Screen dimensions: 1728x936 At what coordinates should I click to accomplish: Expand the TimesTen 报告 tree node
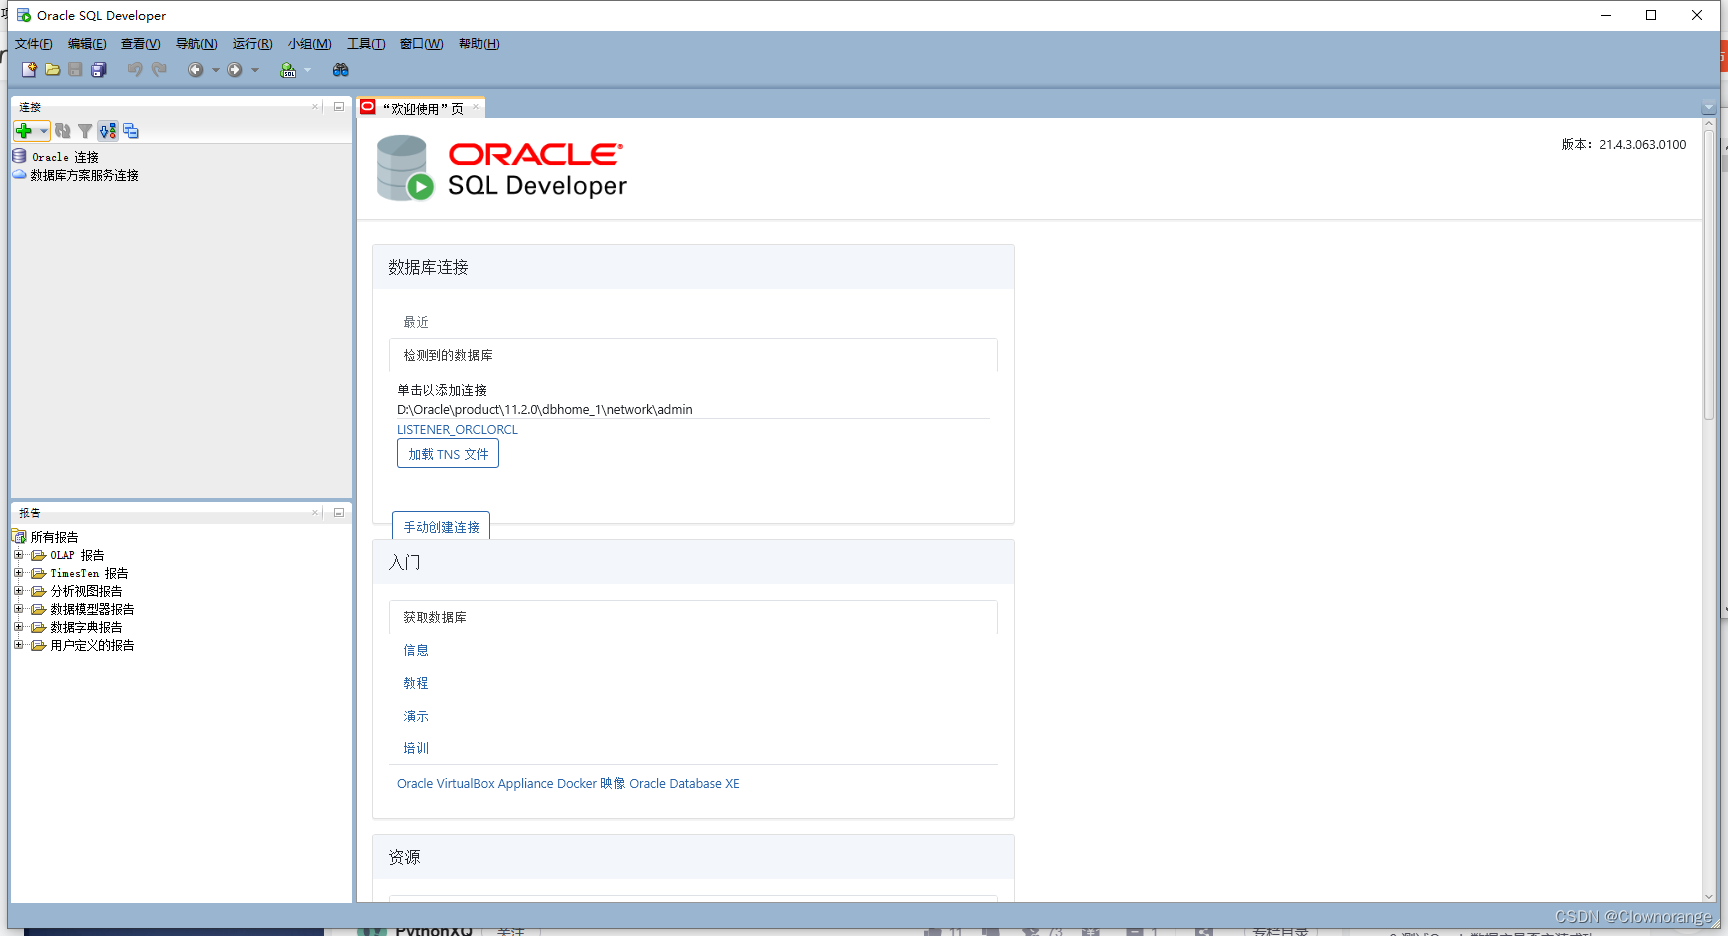18,573
